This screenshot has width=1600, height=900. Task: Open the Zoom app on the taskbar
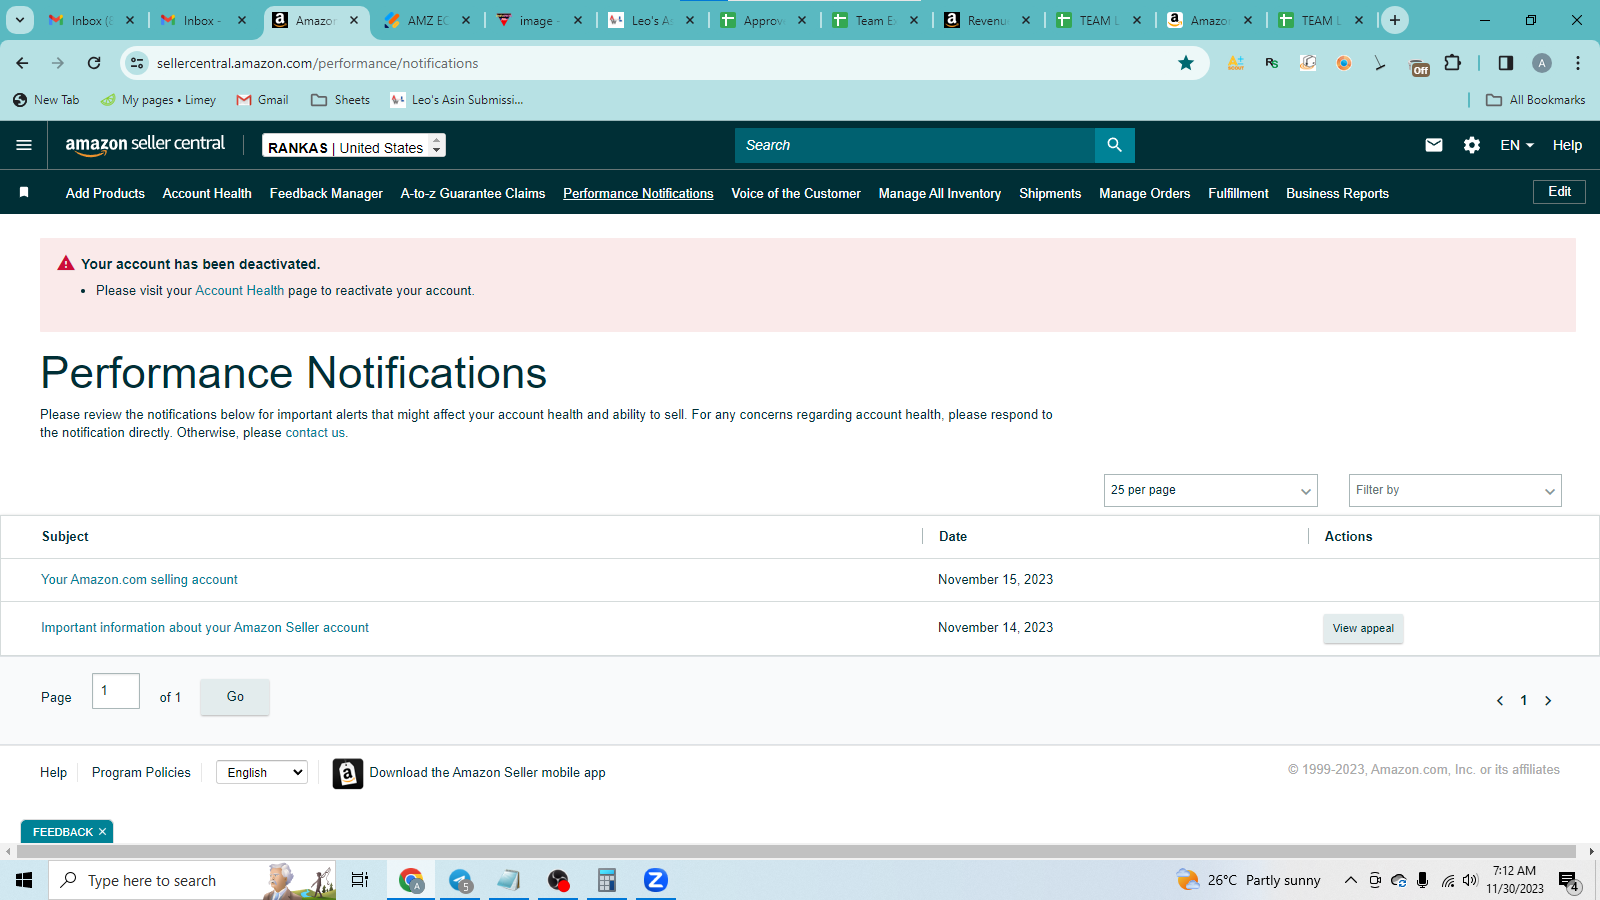click(x=655, y=880)
